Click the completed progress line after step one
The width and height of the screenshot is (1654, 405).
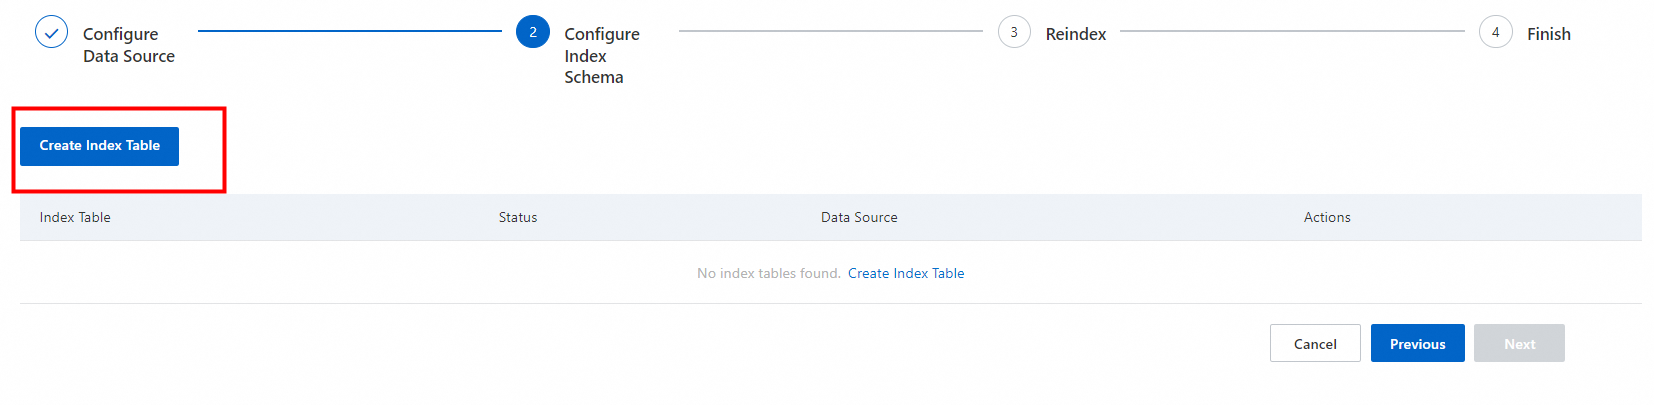tap(349, 31)
